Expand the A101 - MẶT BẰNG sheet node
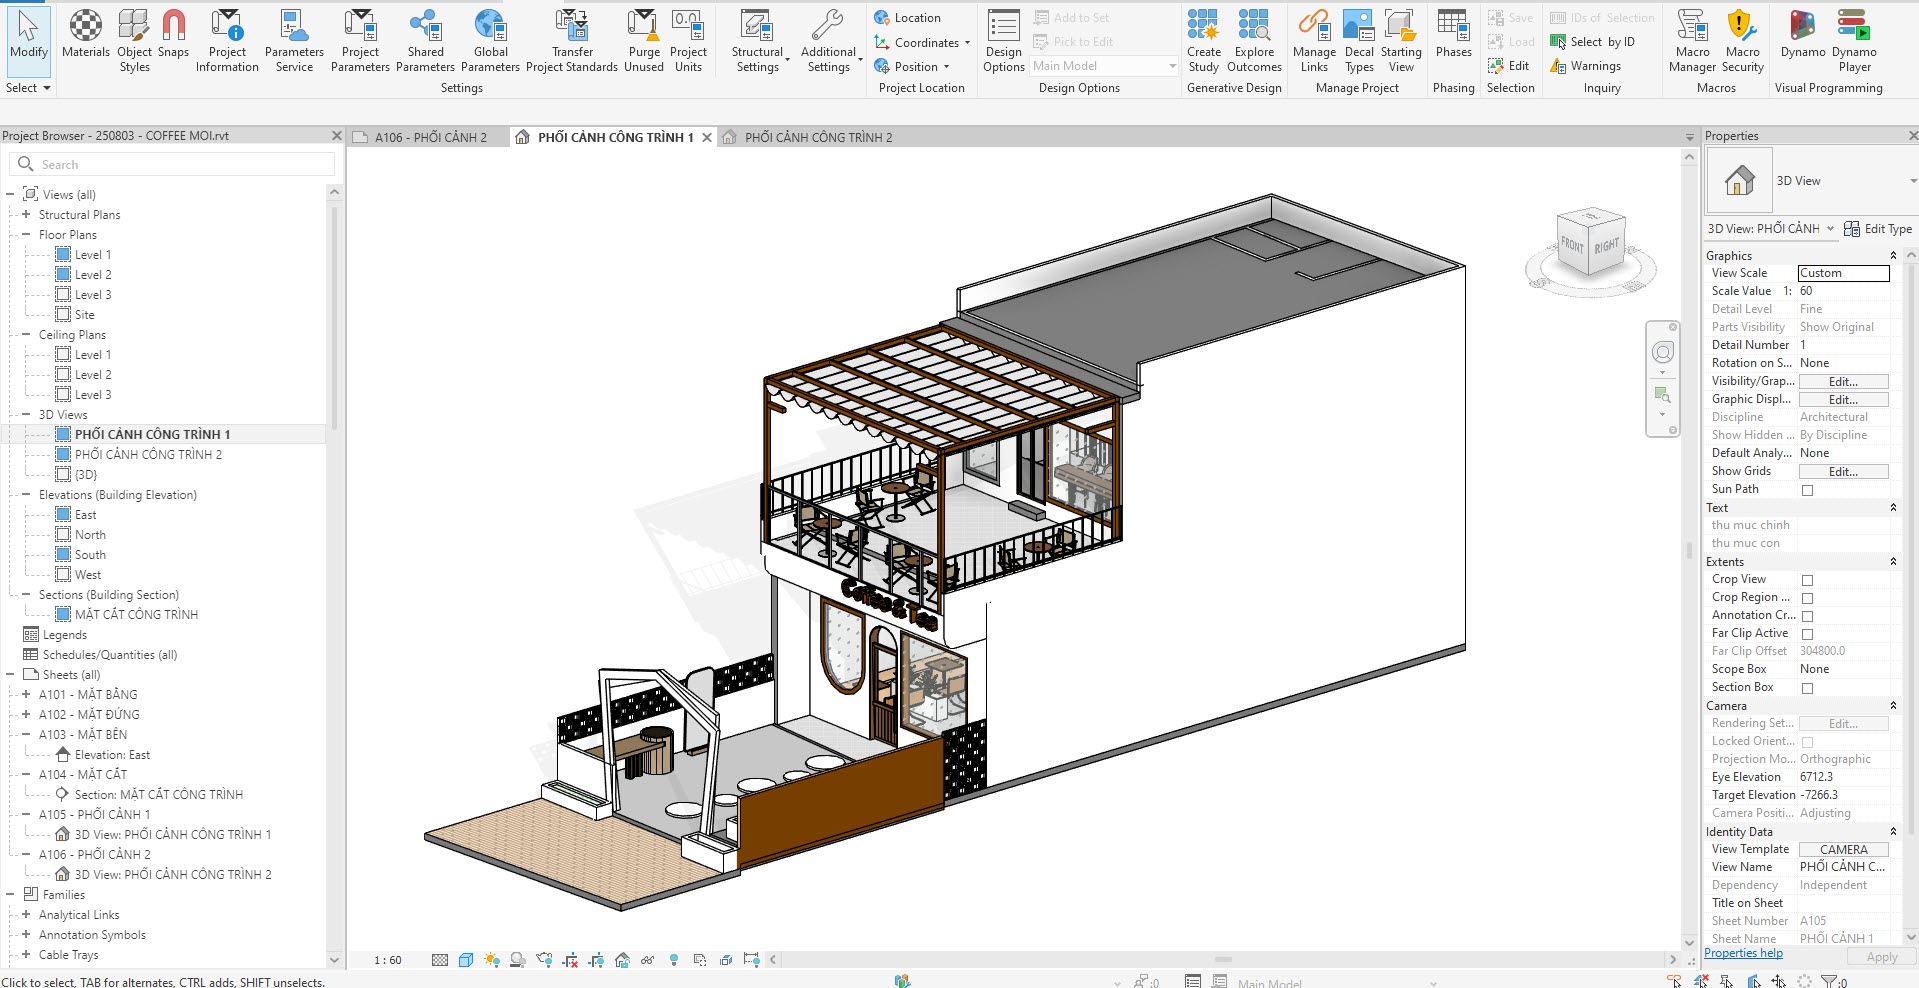This screenshot has width=1919, height=988. tap(26, 694)
